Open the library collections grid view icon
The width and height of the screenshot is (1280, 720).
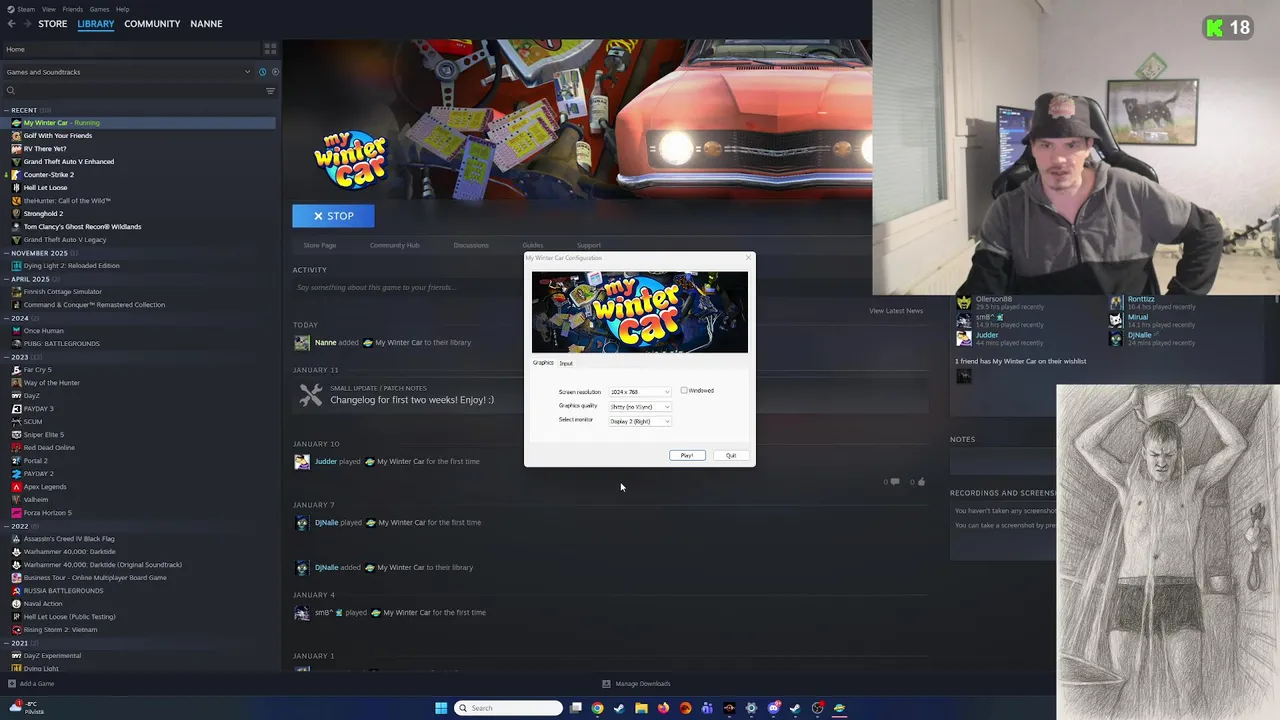[x=270, y=48]
